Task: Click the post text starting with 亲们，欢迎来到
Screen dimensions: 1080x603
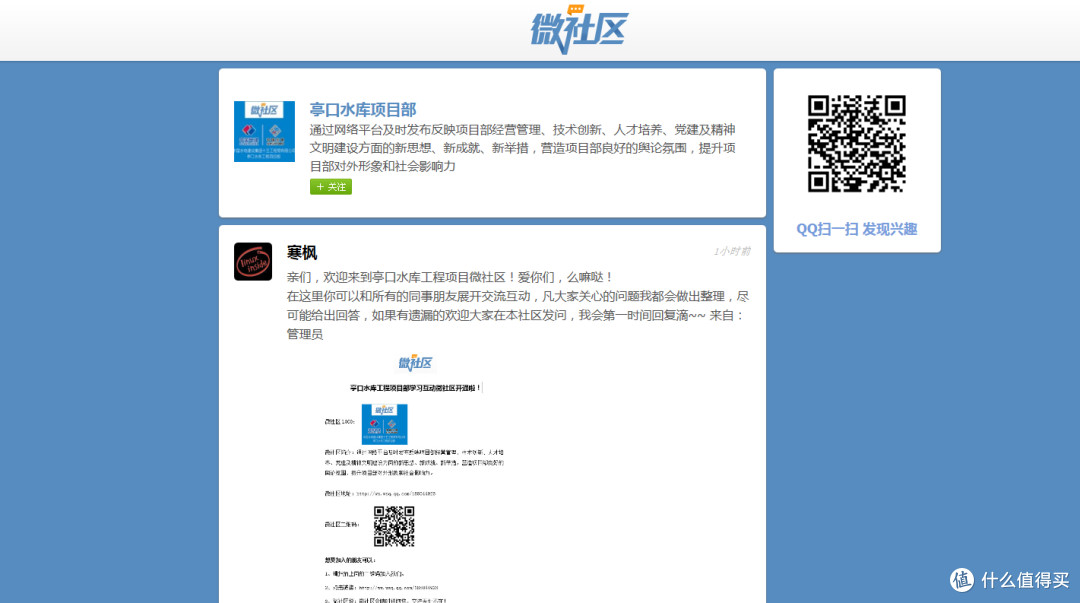Action: click(x=449, y=277)
